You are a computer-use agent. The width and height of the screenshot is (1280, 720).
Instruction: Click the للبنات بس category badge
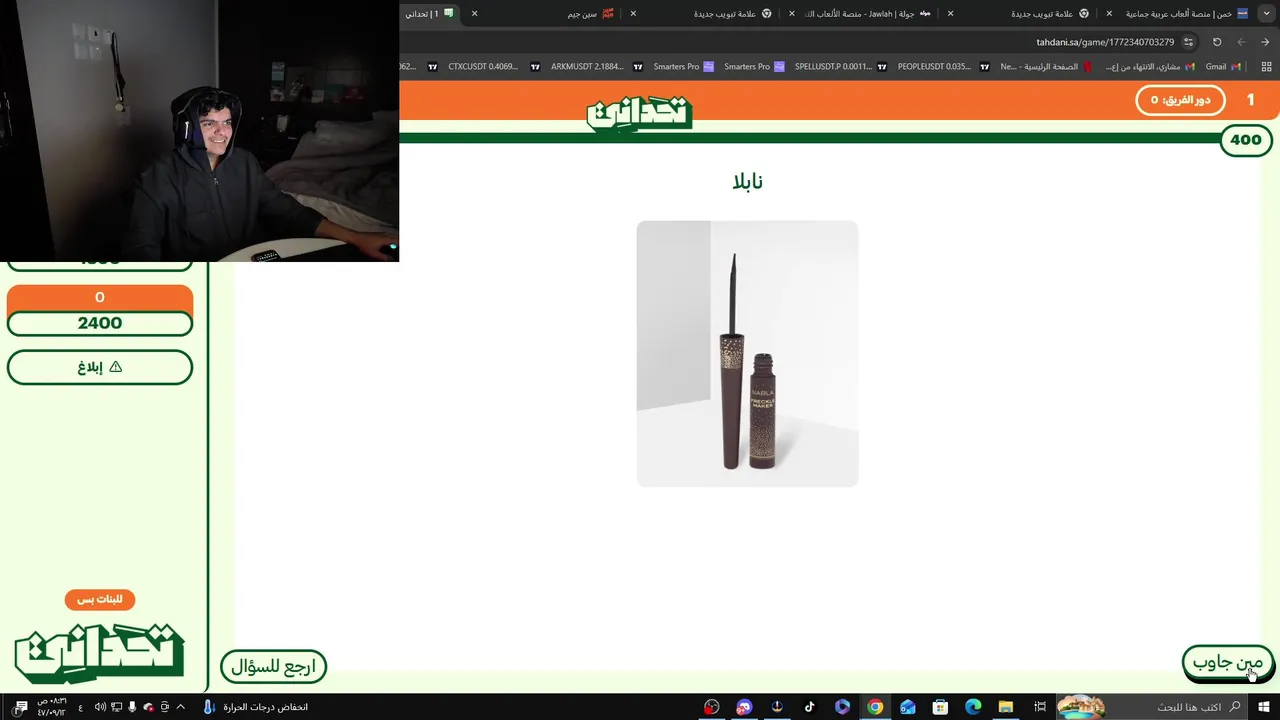click(x=100, y=599)
